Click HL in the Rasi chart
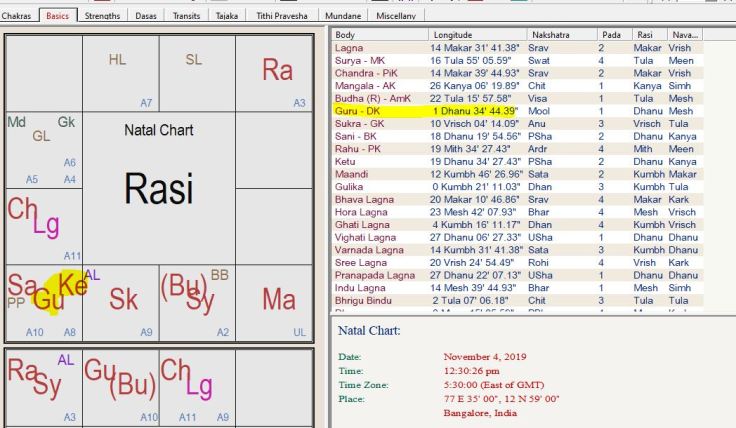Viewport: 736px width, 428px height. tap(117, 60)
